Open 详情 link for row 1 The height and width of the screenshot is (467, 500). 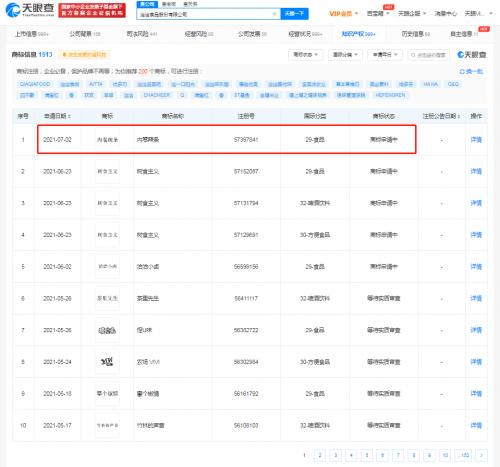click(476, 140)
